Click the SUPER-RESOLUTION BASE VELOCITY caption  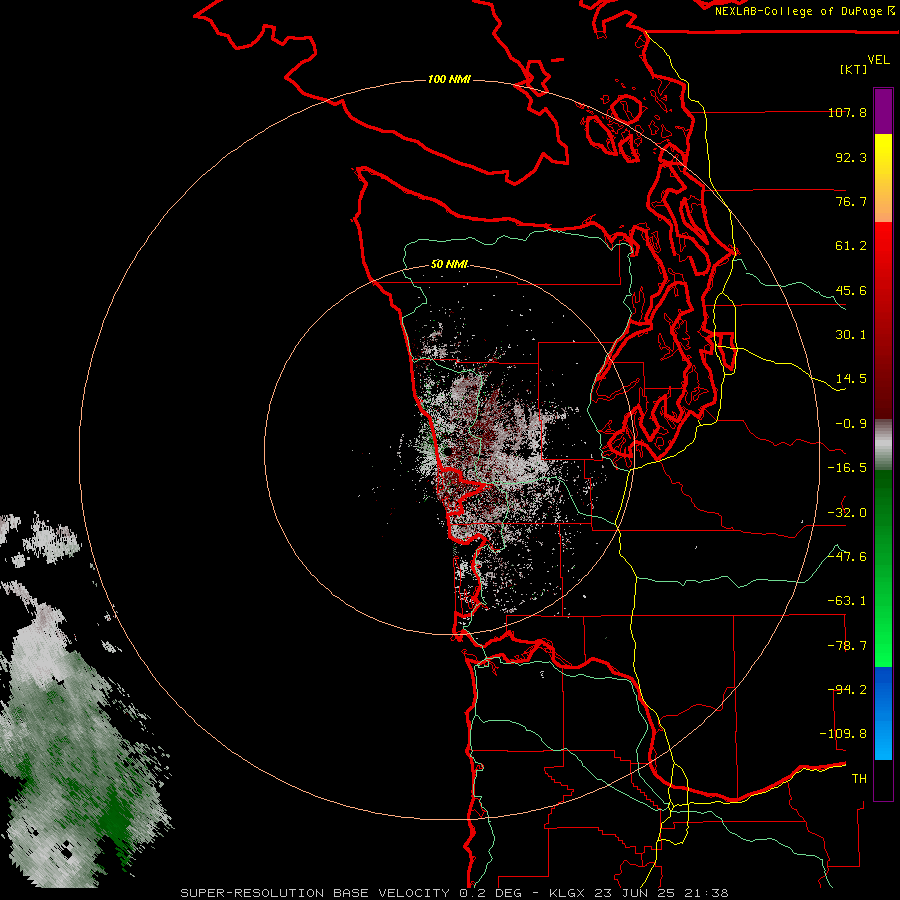pyautogui.click(x=315, y=893)
